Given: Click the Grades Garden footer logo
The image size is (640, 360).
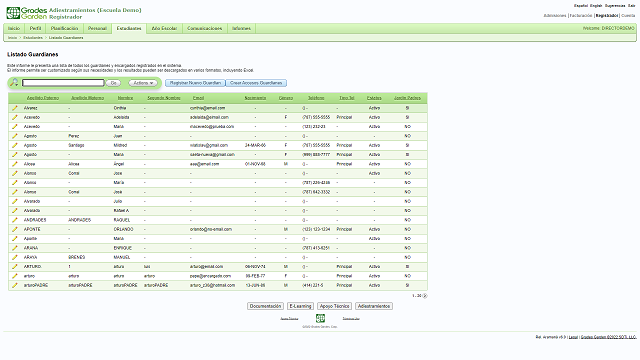Looking at the screenshot, I should click(x=320, y=318).
